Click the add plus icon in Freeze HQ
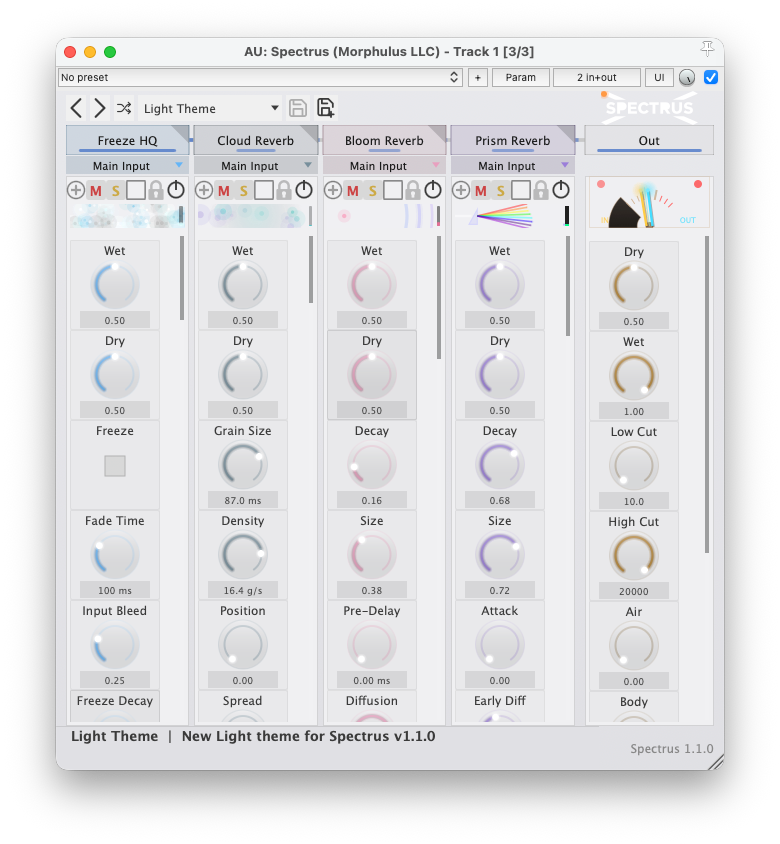This screenshot has height=844, width=780. coord(76,190)
